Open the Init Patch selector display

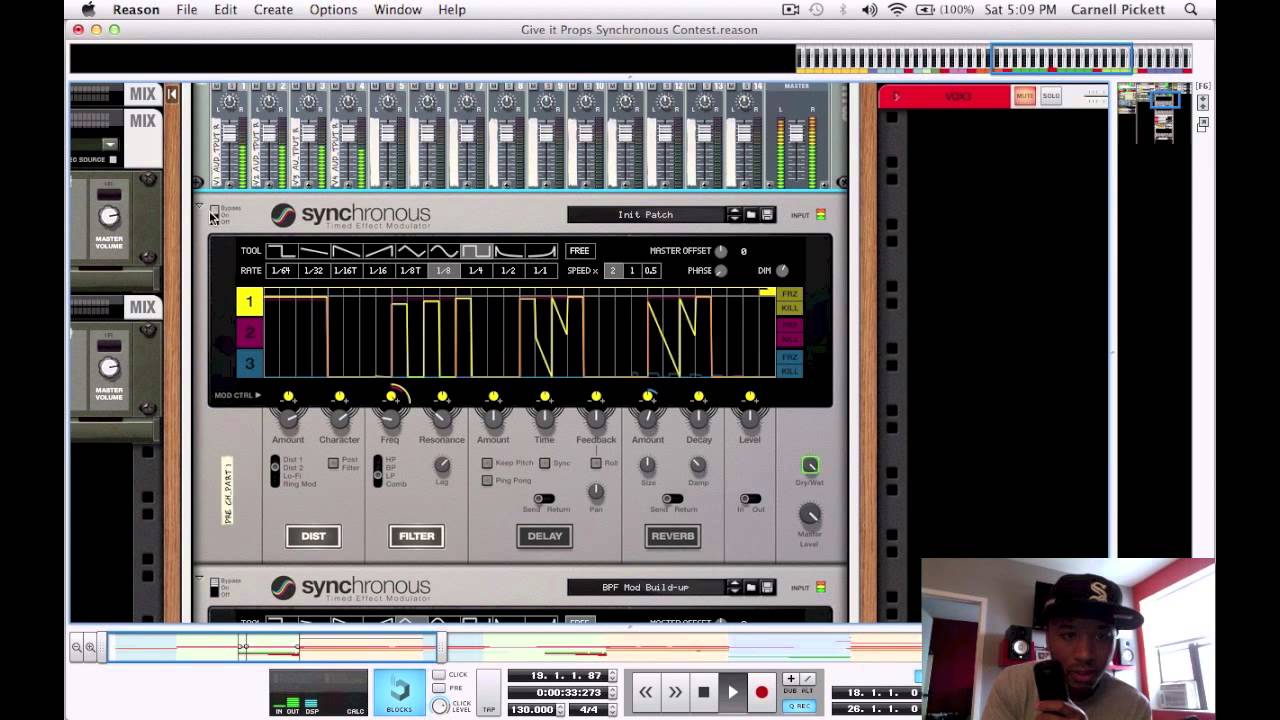click(x=645, y=215)
